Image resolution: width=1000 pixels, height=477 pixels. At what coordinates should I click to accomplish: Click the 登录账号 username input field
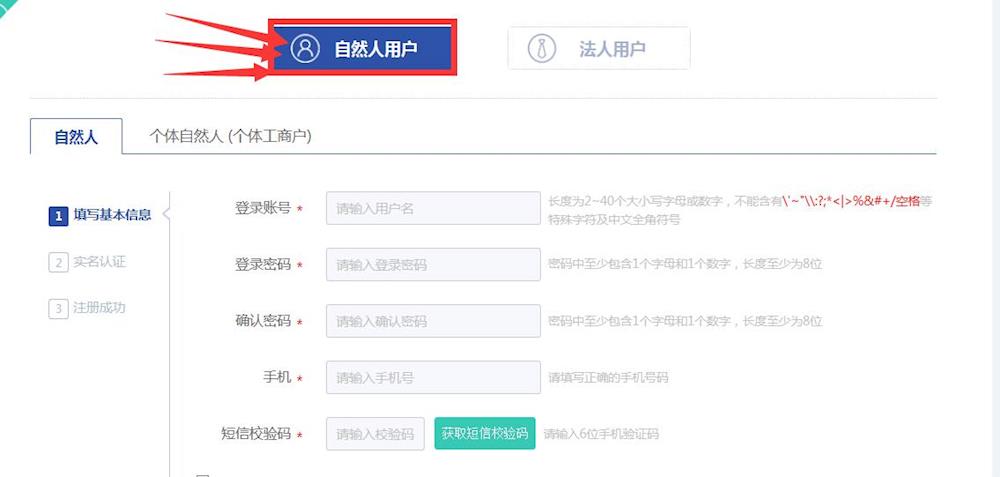433,208
